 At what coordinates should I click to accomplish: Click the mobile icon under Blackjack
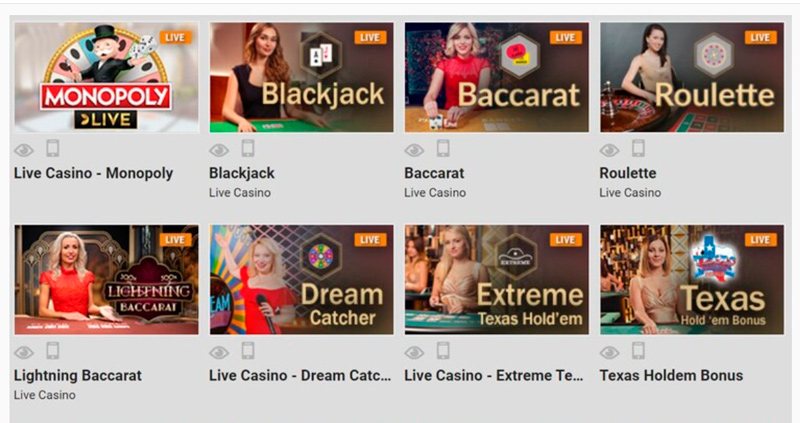tap(248, 148)
